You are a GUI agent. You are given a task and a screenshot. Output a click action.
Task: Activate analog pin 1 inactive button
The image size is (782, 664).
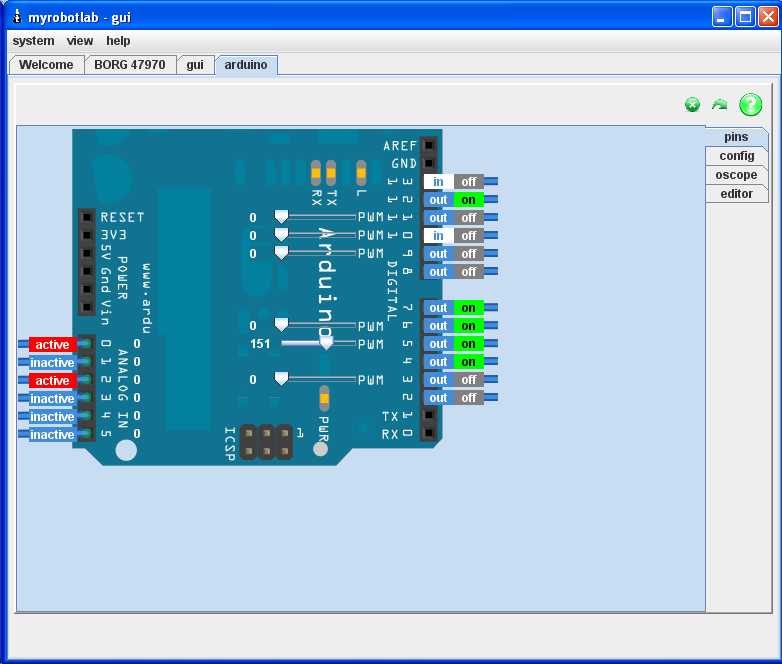52,362
